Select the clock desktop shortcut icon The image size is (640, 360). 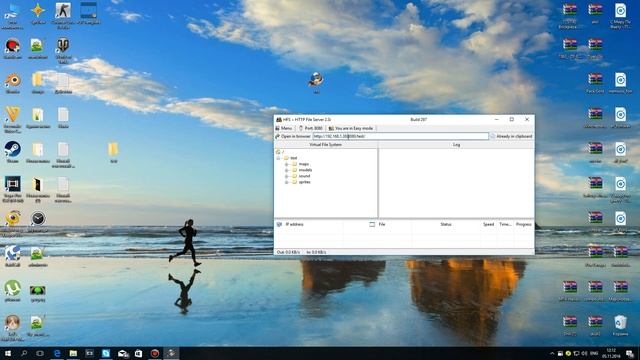point(38,222)
